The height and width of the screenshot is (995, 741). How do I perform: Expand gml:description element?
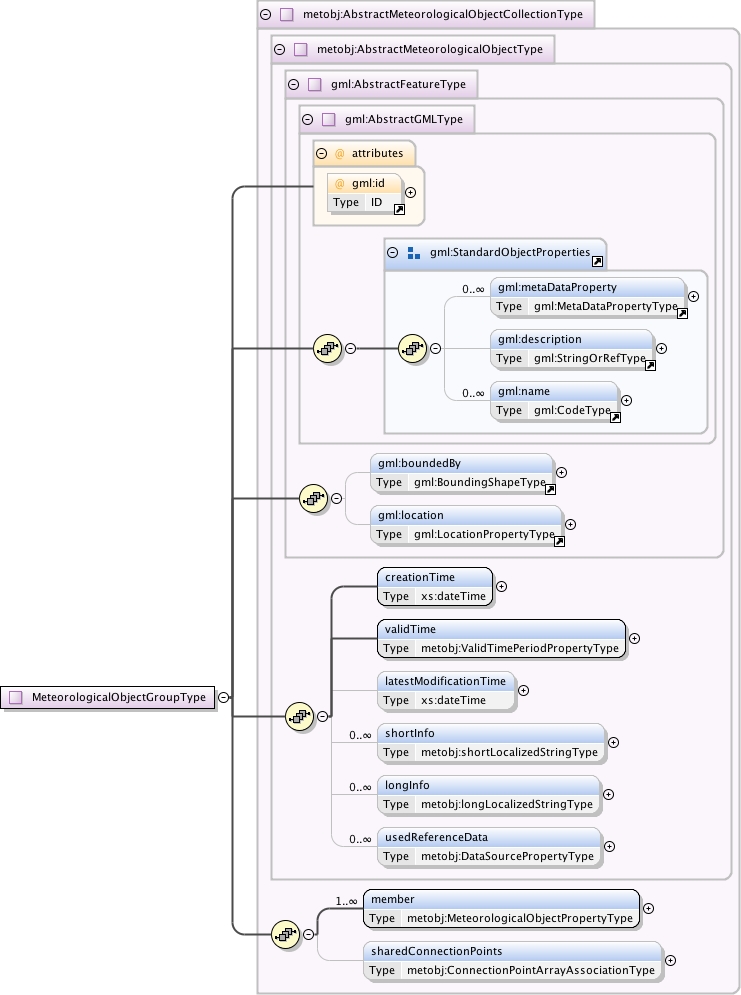click(661, 348)
